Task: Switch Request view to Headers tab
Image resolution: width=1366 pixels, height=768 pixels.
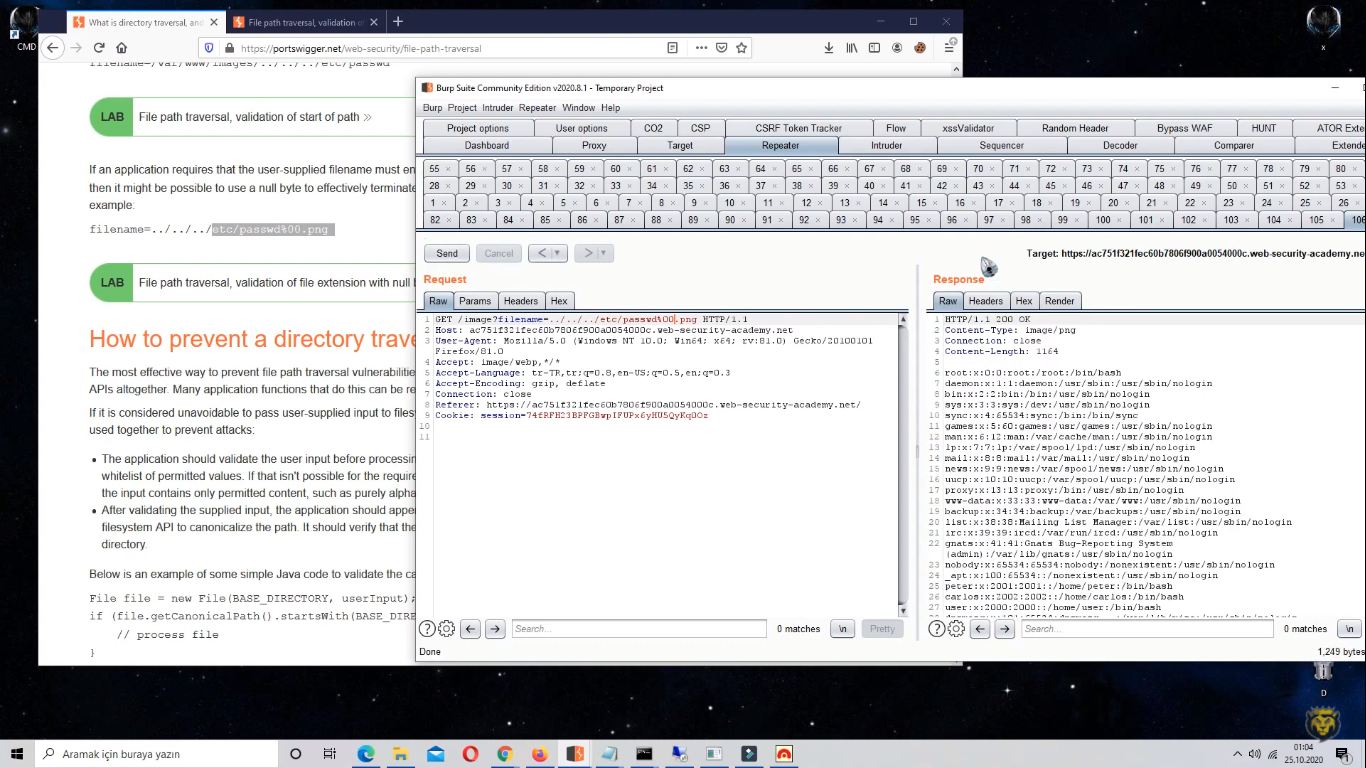Action: pos(520,301)
